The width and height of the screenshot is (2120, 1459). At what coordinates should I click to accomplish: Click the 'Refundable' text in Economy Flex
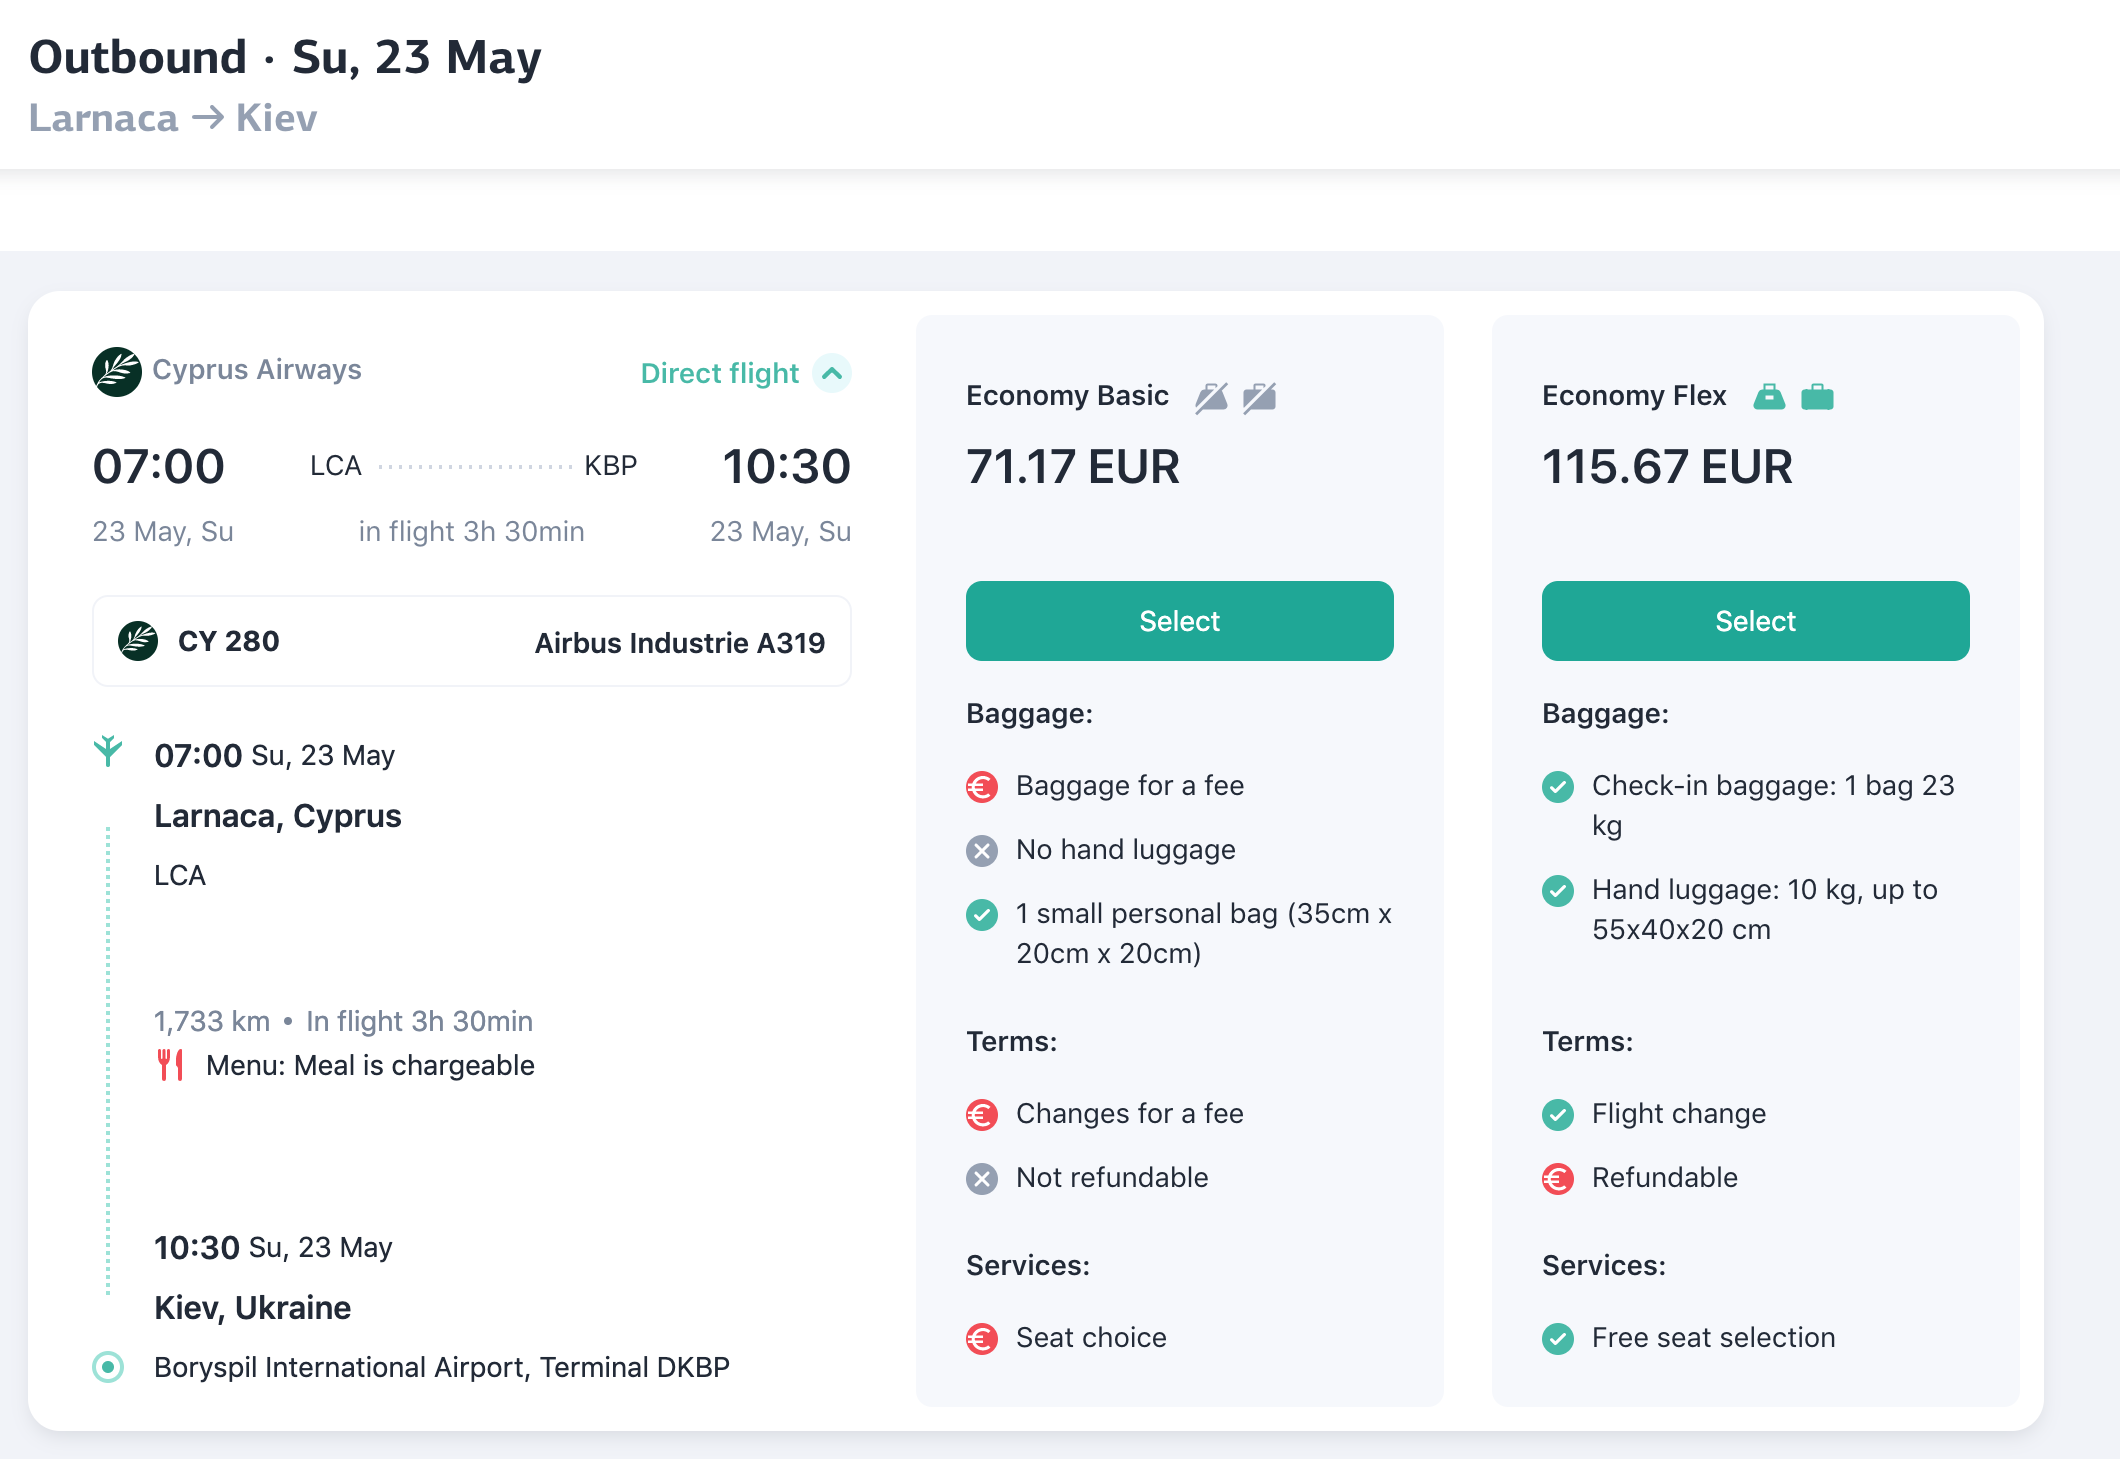(x=1665, y=1178)
